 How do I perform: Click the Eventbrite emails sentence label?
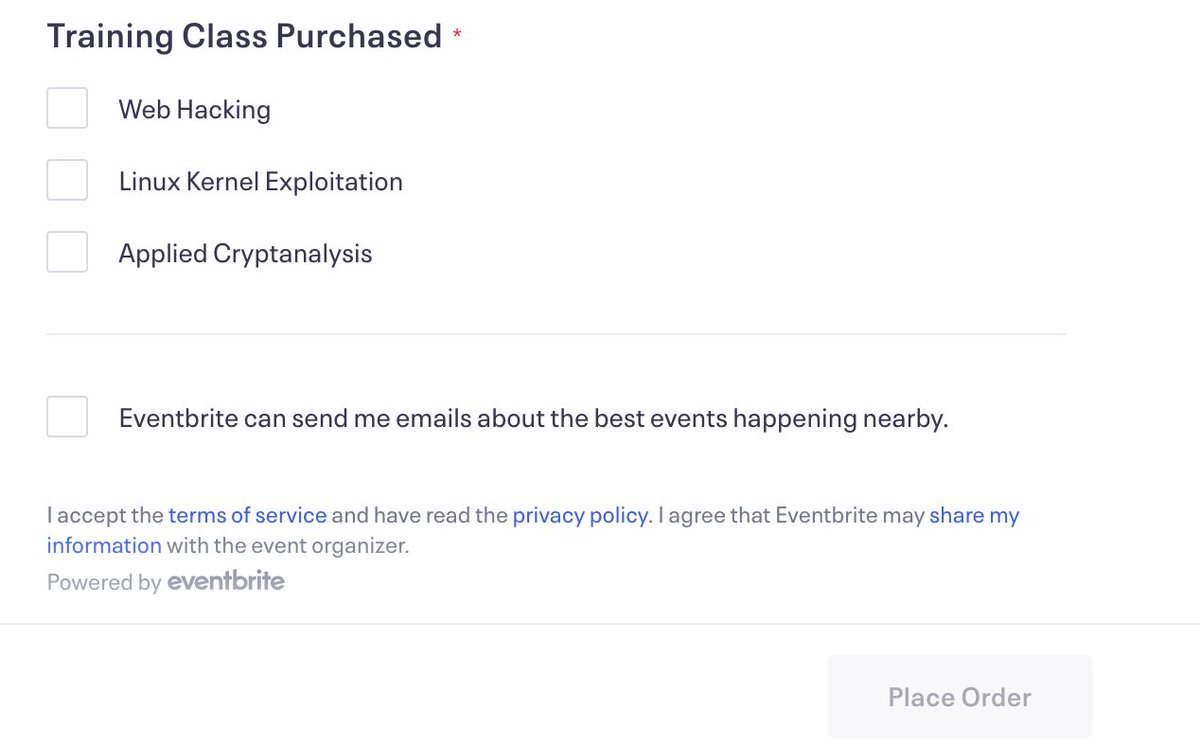(532, 418)
